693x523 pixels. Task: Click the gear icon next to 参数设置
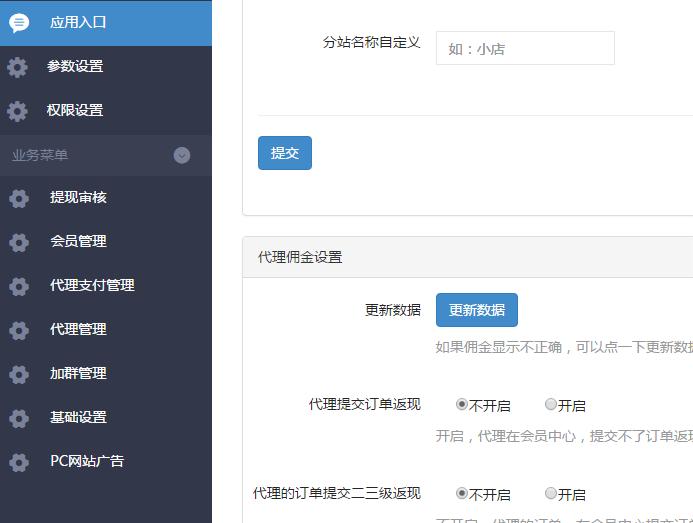click(17, 67)
